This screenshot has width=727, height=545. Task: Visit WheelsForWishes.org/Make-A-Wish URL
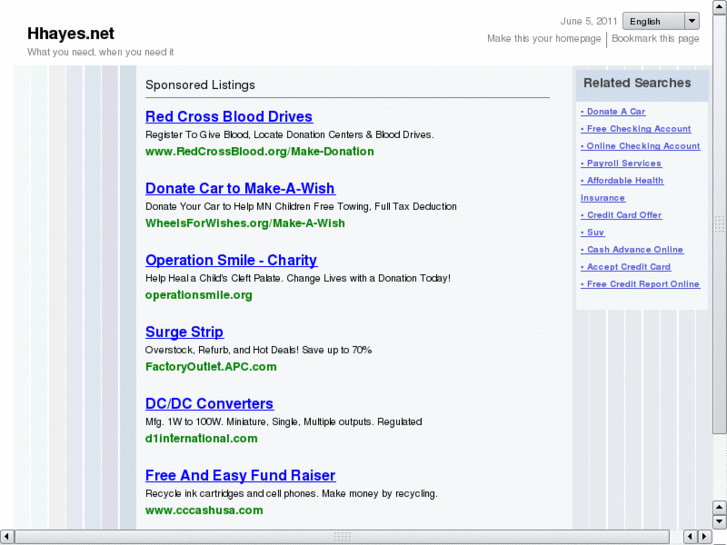[245, 223]
